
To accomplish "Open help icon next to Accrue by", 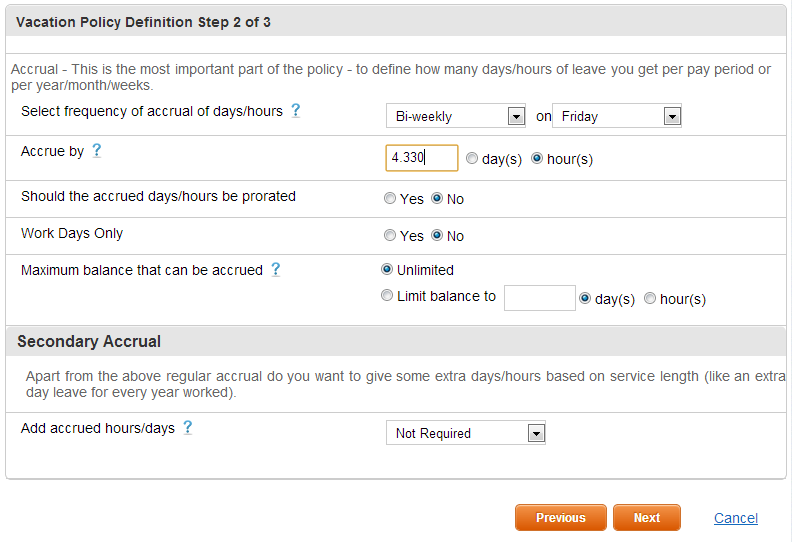I will (96, 151).
